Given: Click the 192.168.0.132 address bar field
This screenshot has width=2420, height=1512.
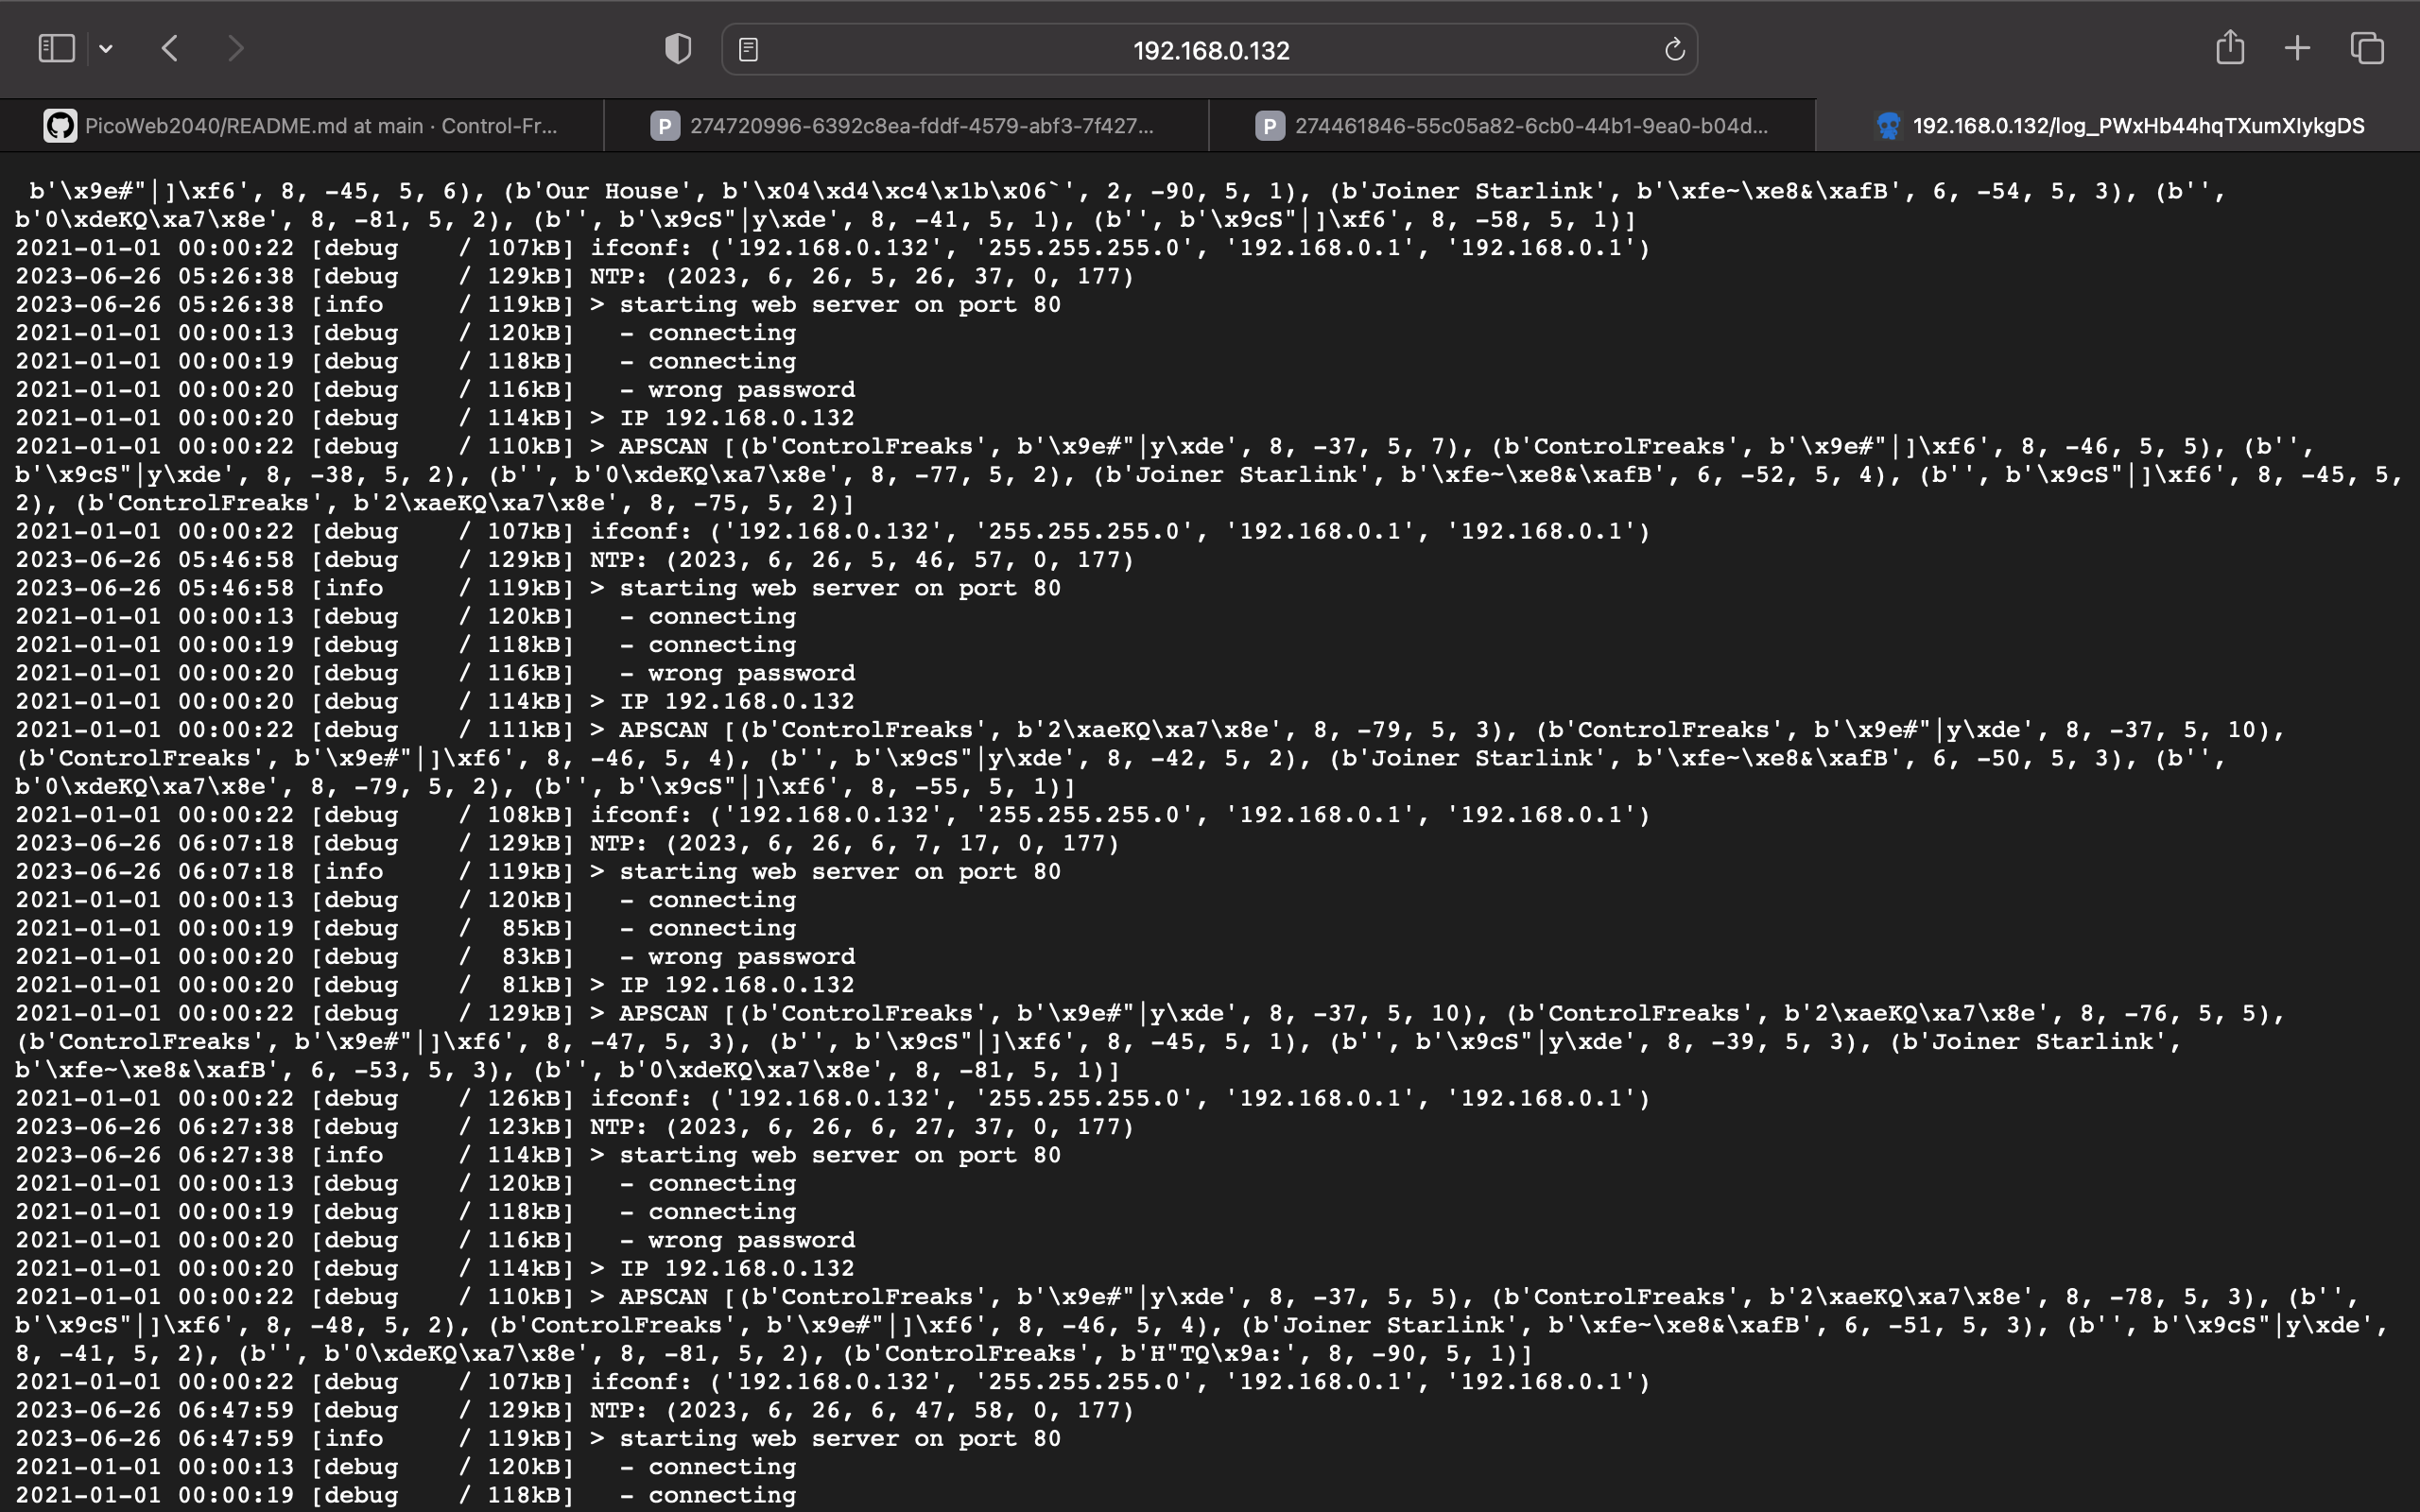Looking at the screenshot, I should pyautogui.click(x=1208, y=48).
